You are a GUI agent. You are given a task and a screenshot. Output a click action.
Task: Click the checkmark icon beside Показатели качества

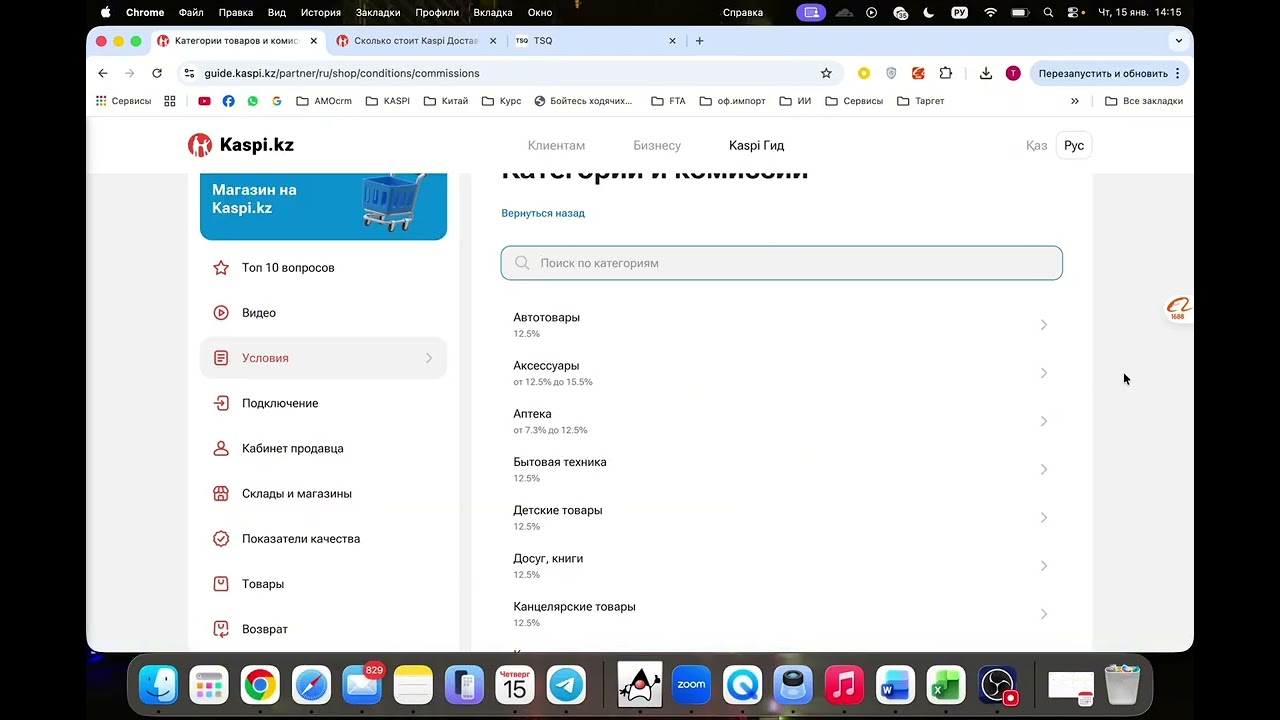[x=221, y=539]
